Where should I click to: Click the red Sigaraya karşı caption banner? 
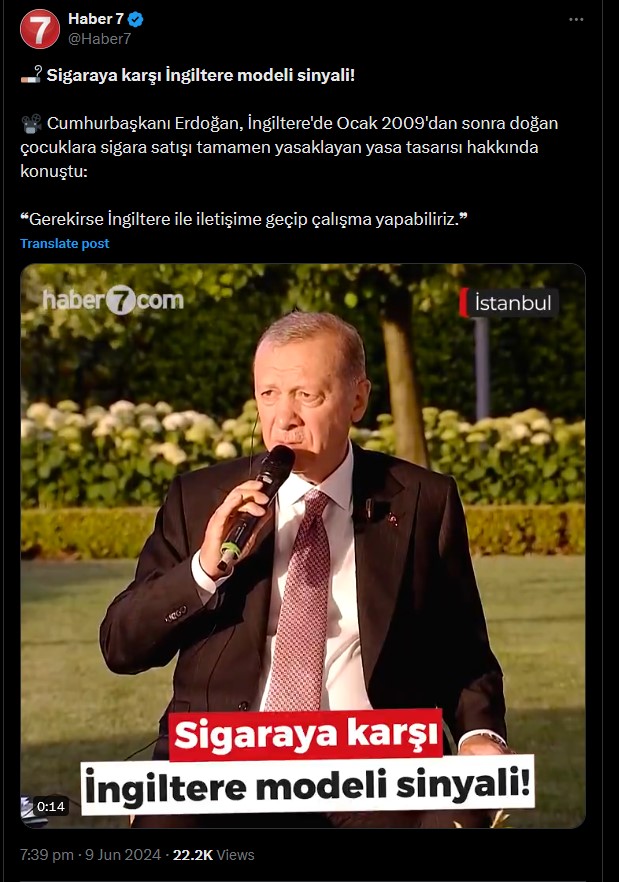[306, 735]
